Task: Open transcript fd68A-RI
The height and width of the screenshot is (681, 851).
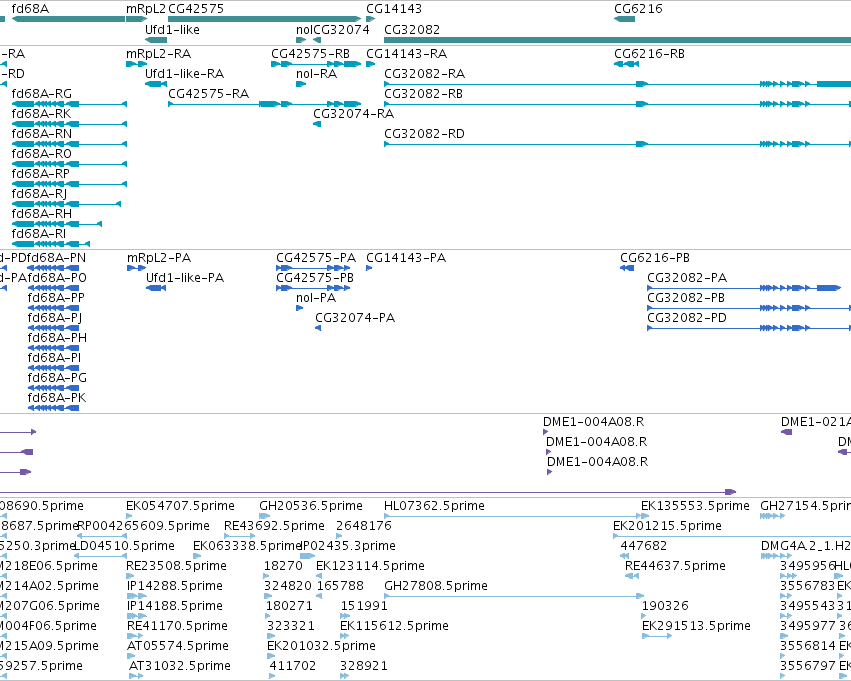Action: tap(51, 244)
